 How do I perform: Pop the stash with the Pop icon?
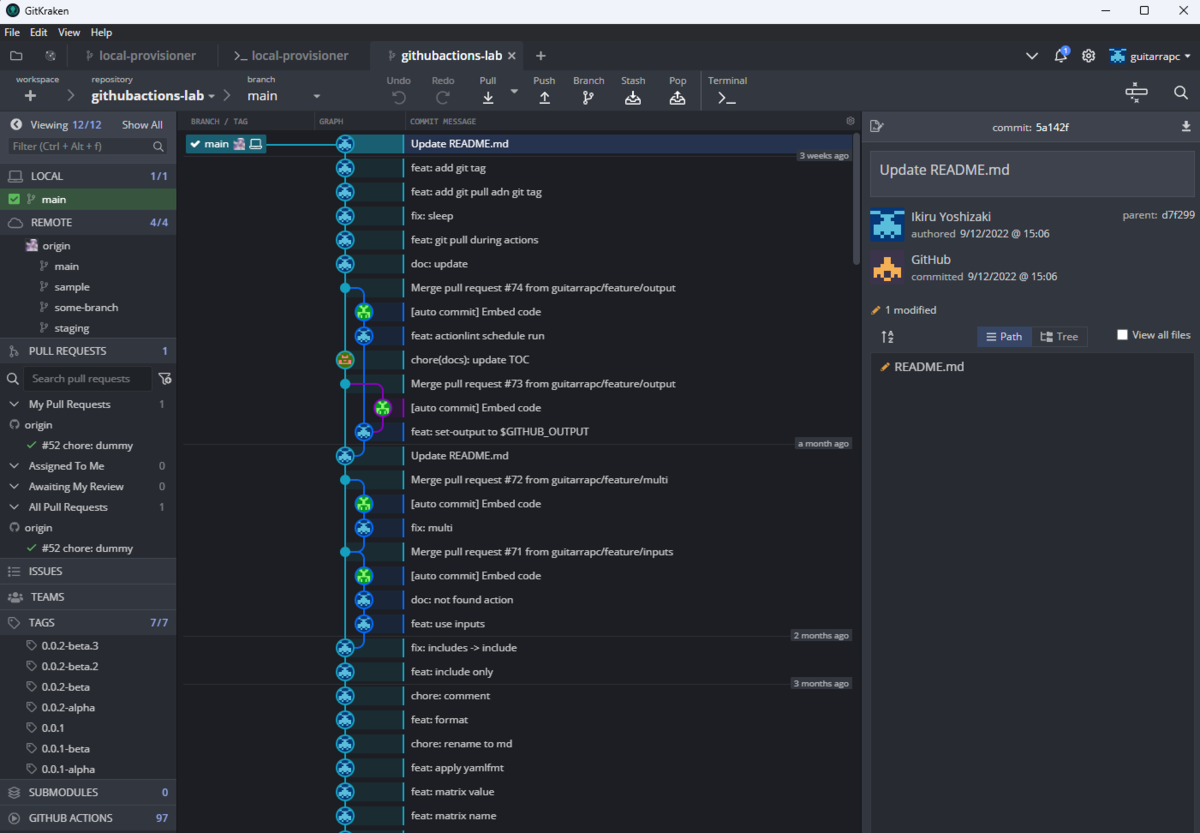677,97
